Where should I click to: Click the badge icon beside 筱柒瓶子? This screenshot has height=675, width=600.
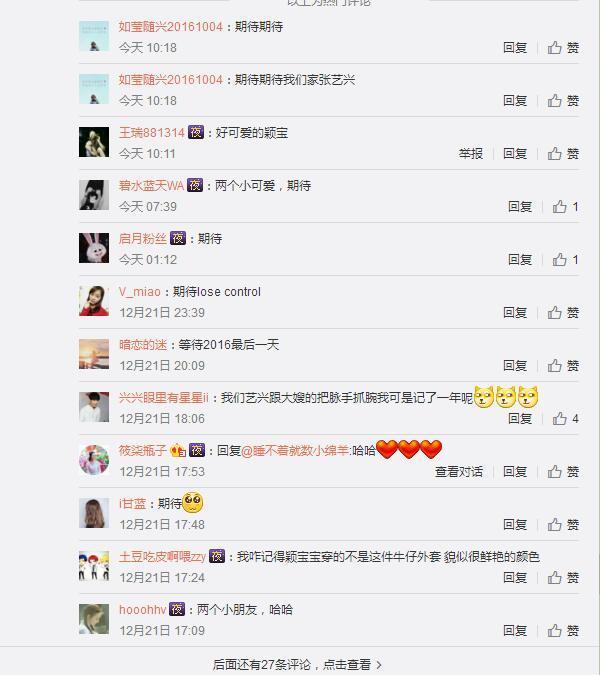point(178,450)
